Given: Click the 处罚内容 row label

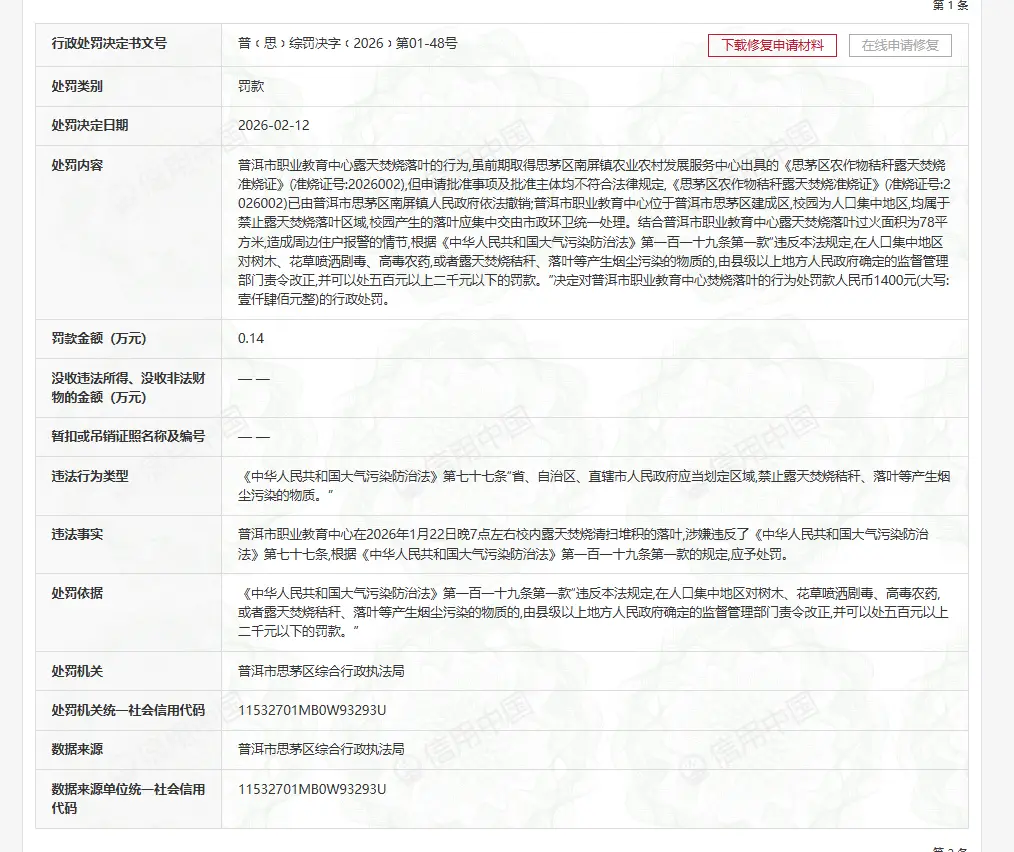Looking at the screenshot, I should pos(77,165).
